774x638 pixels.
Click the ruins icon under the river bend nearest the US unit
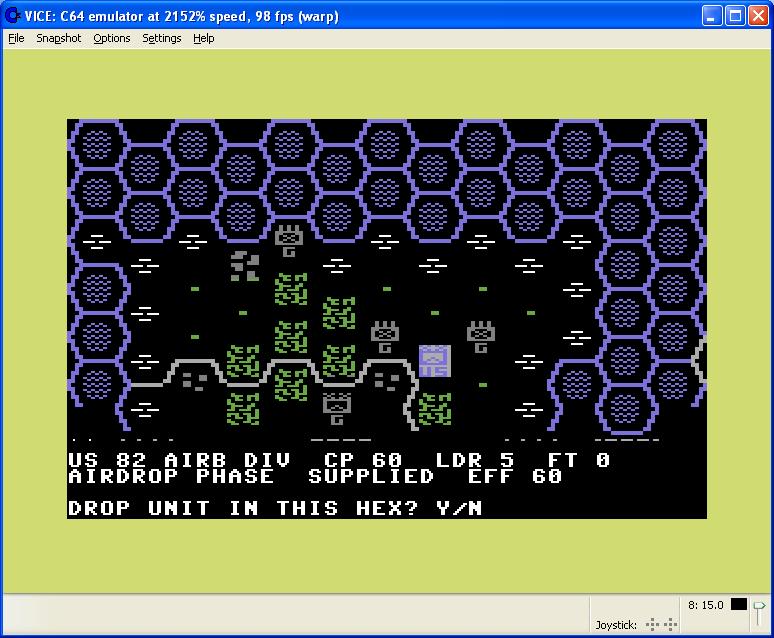coord(387,381)
